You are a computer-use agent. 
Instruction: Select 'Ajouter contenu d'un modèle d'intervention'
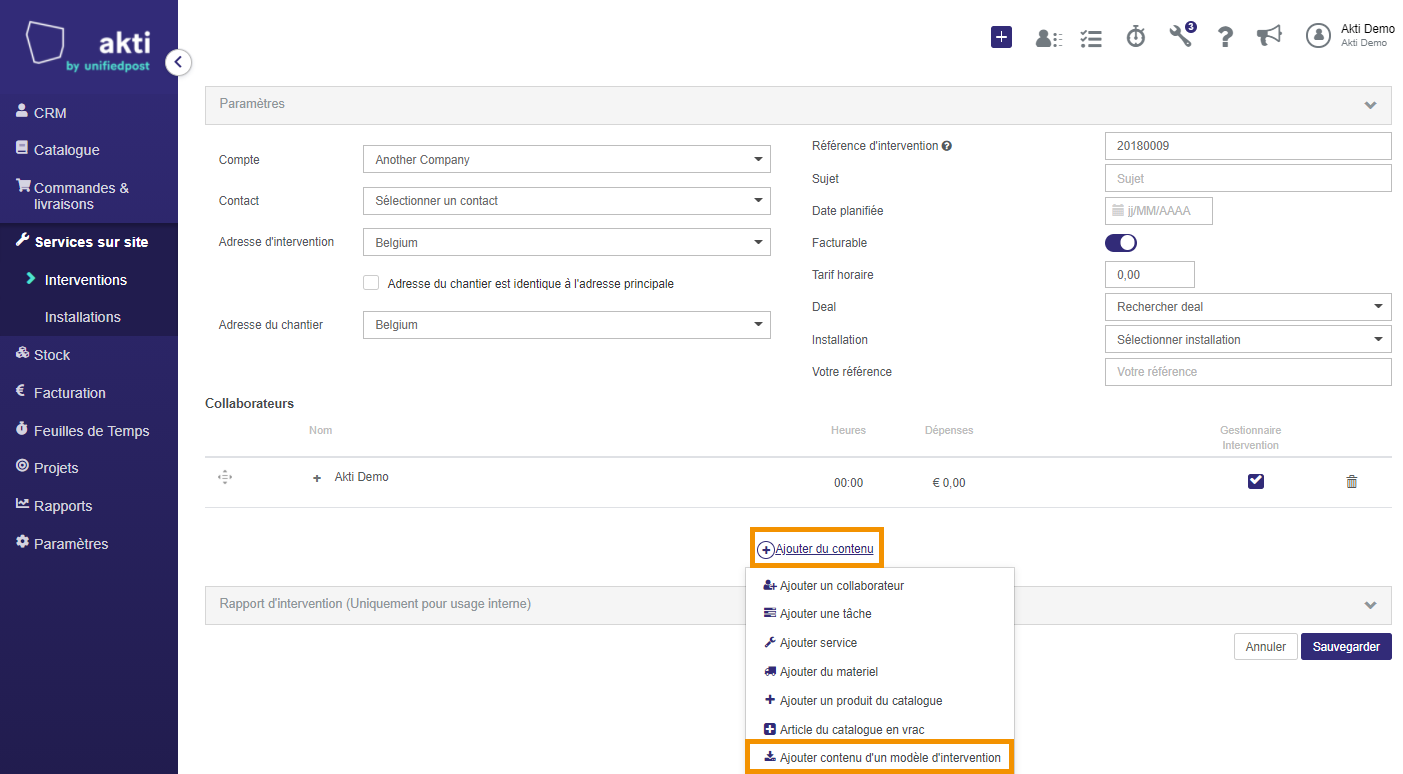tap(880, 757)
